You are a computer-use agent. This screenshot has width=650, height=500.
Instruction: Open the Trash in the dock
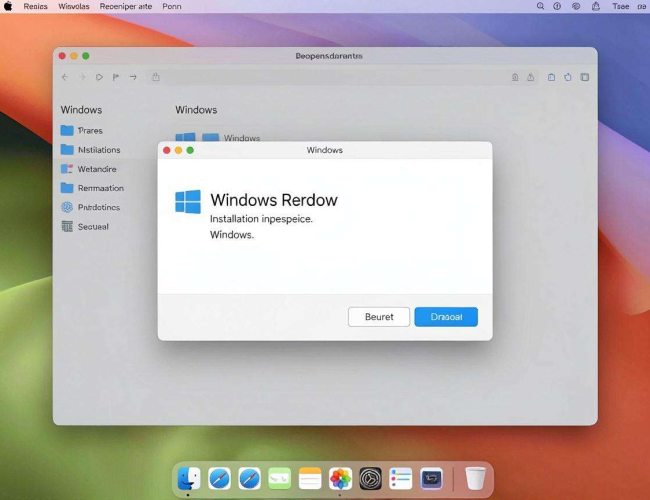click(475, 478)
